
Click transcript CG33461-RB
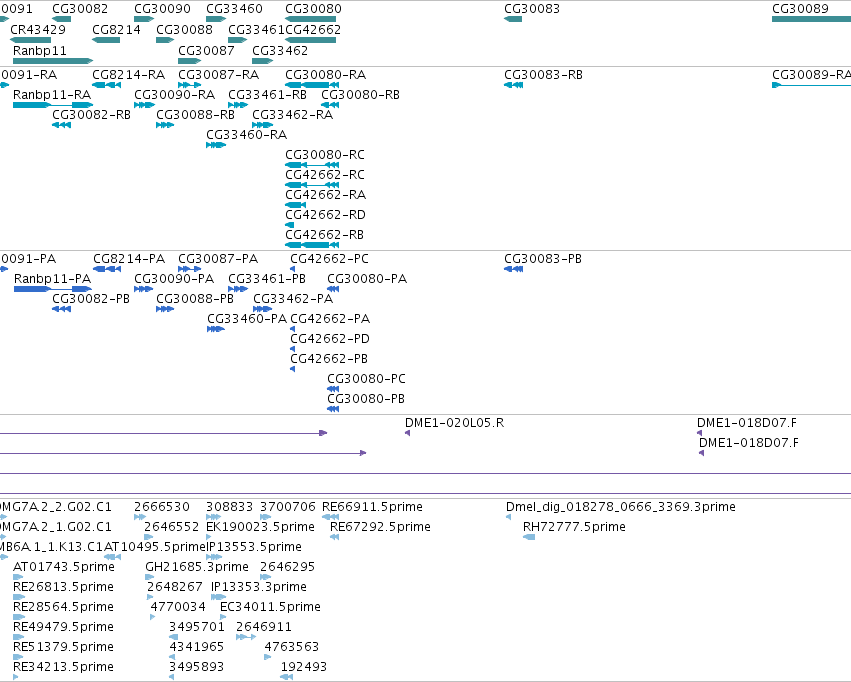(268, 94)
